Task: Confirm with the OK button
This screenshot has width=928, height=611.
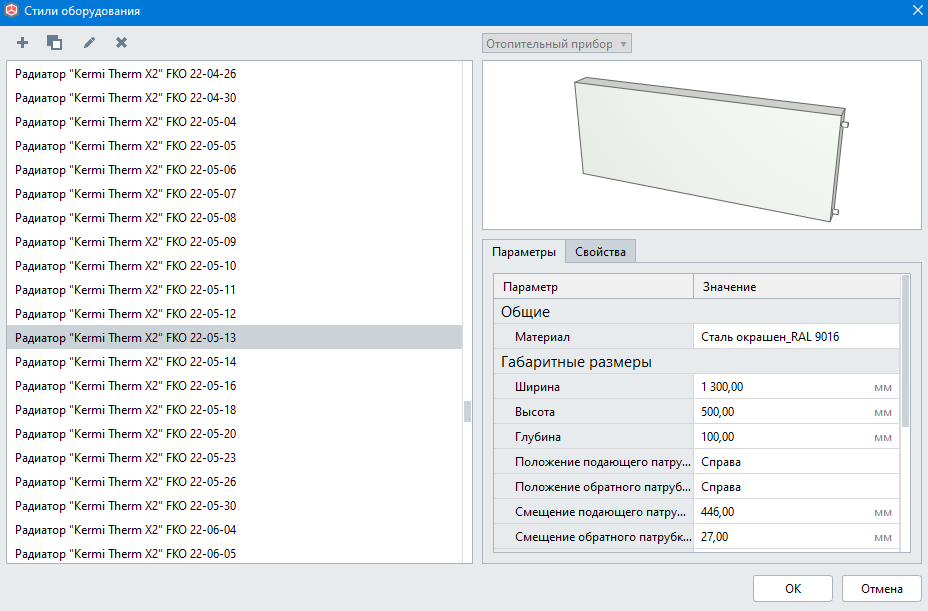Action: pyautogui.click(x=792, y=589)
